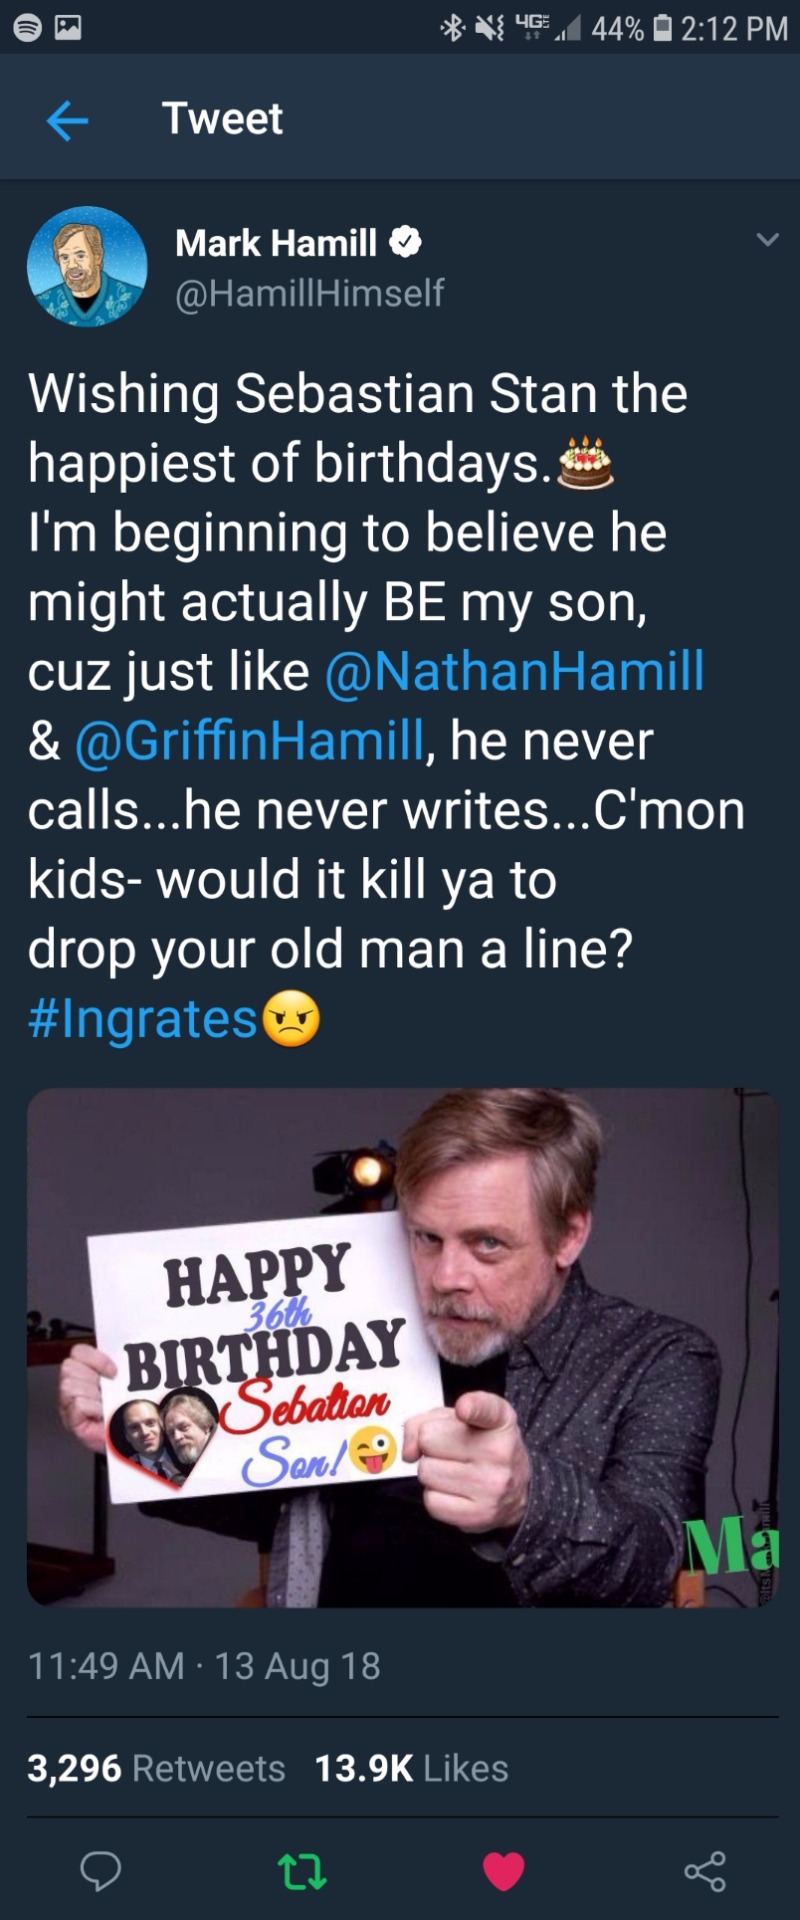This screenshot has width=800, height=1920.
Task: Open the @HamillHimself handle
Action: tap(310, 293)
